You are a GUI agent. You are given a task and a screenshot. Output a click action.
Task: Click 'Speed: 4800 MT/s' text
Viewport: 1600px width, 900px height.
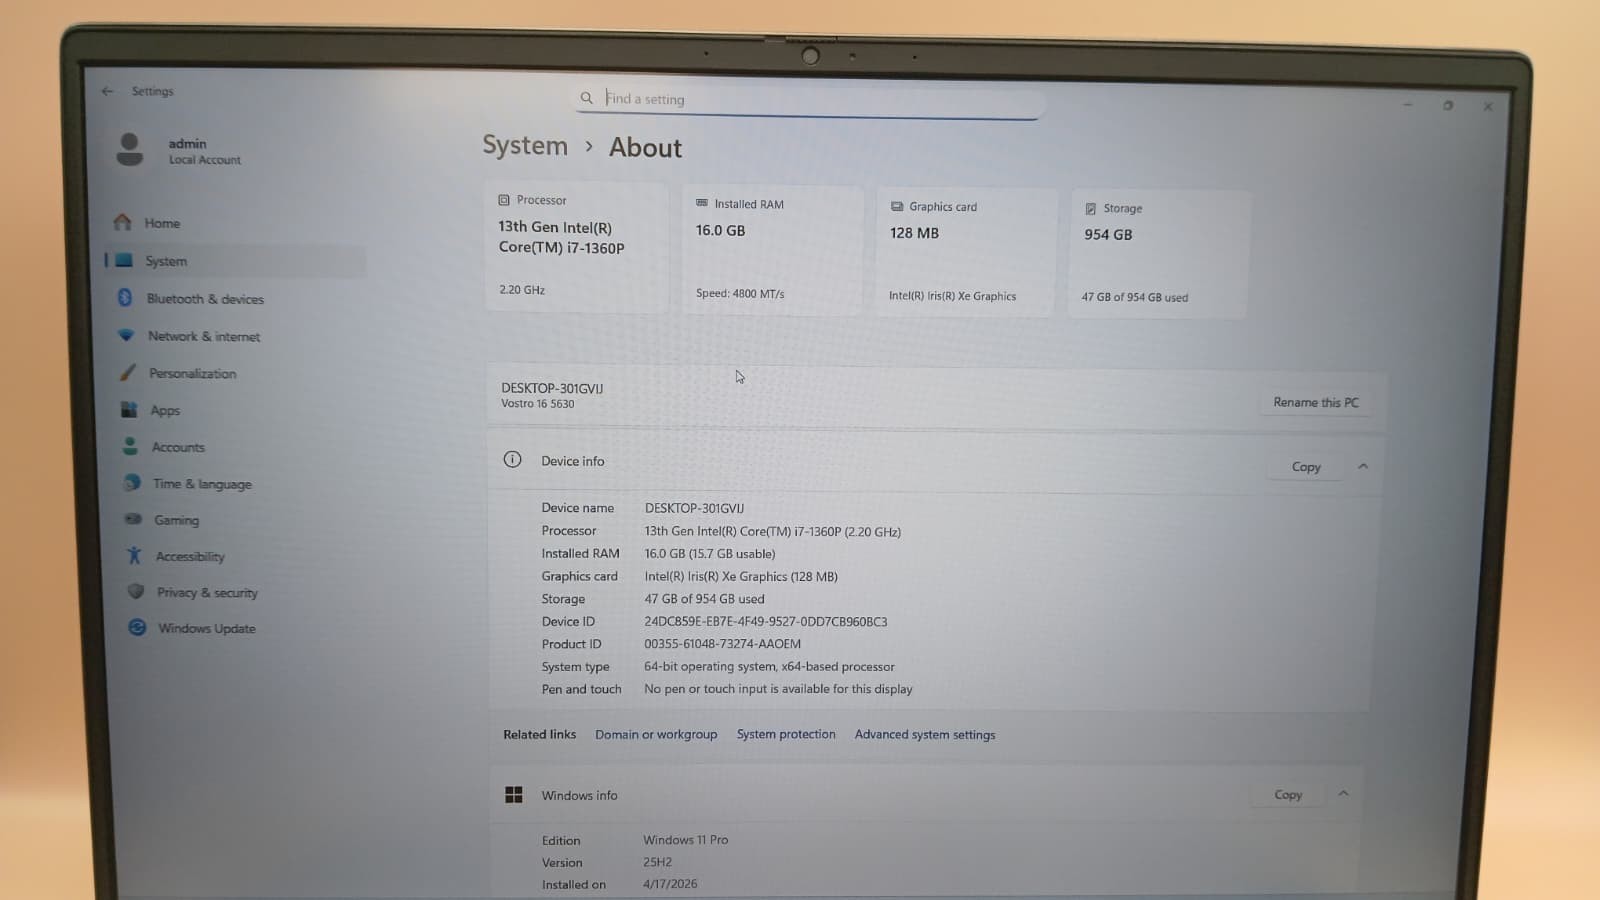740,294
